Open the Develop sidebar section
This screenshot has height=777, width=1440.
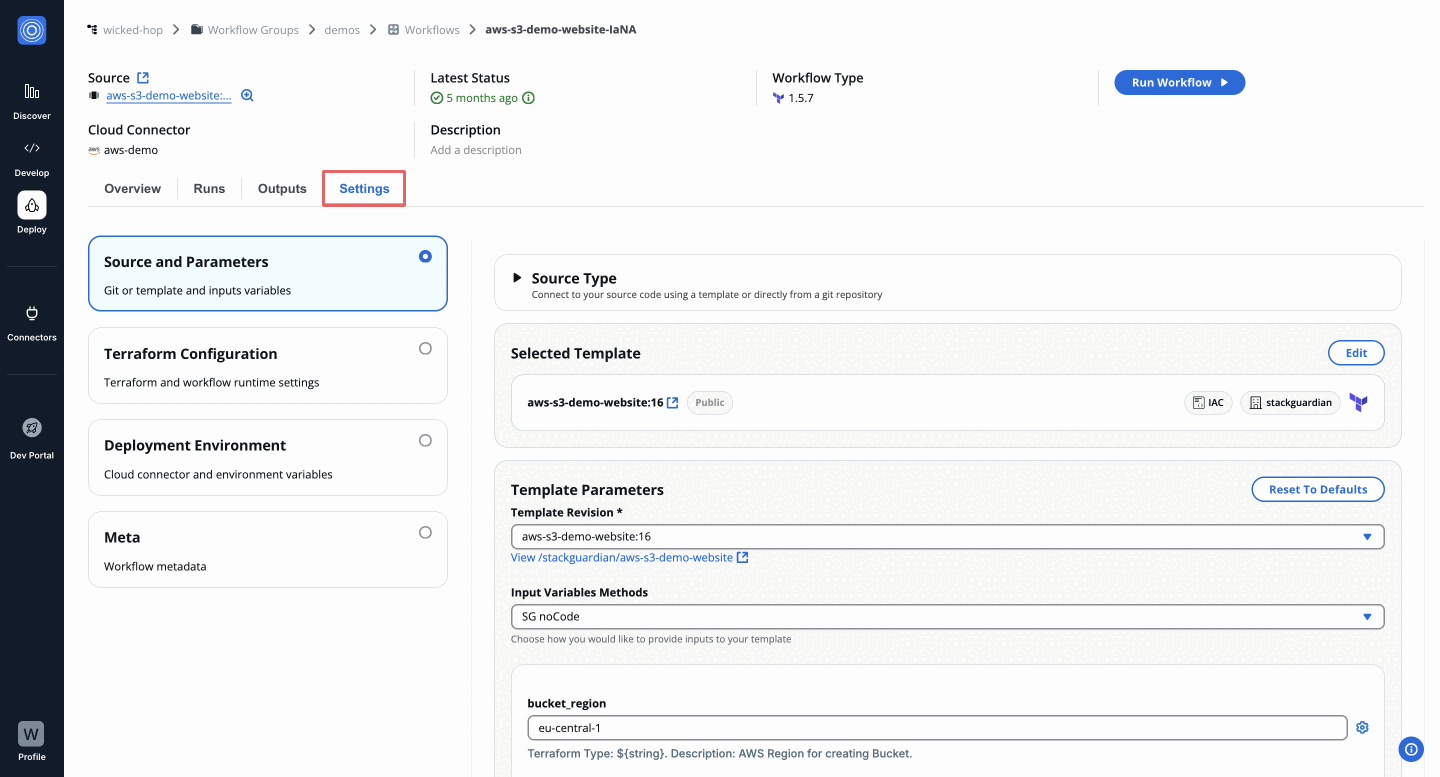point(32,159)
